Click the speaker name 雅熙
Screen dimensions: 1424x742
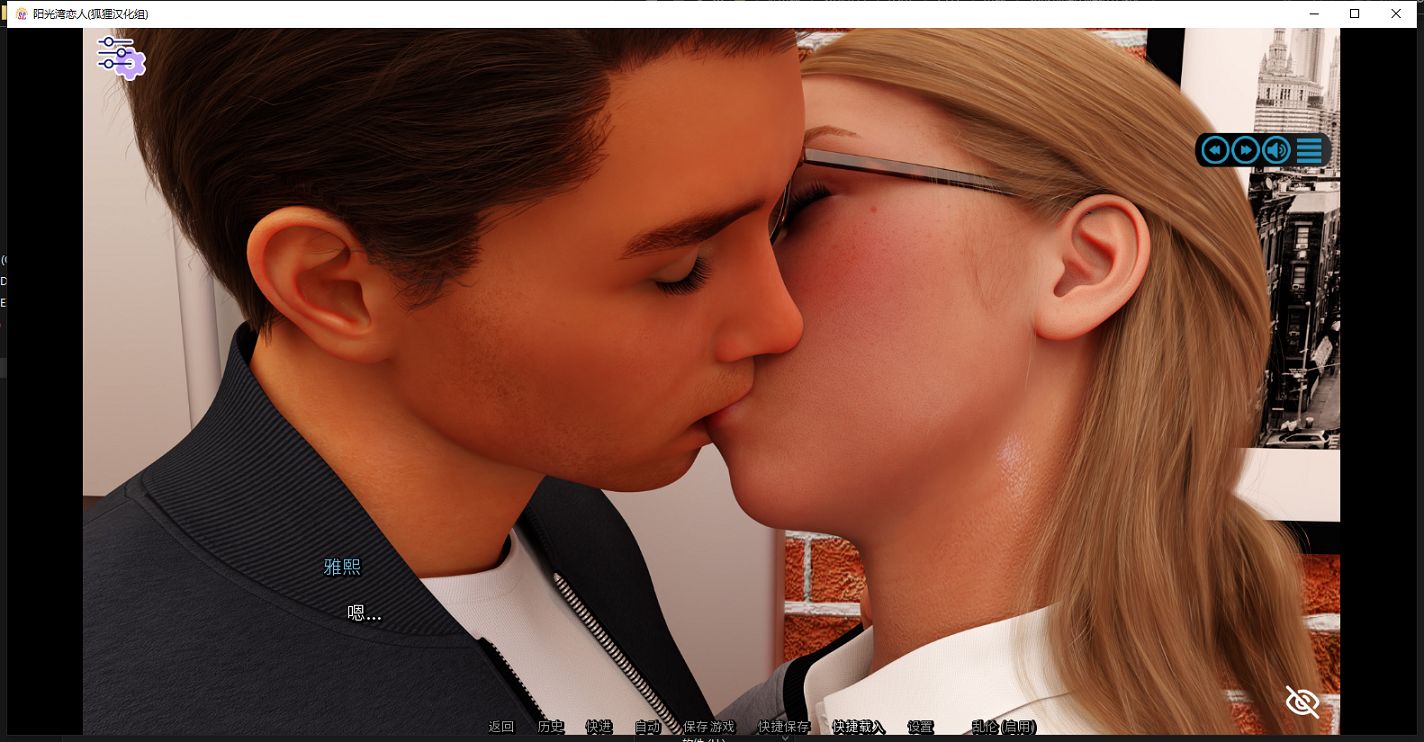tap(342, 567)
